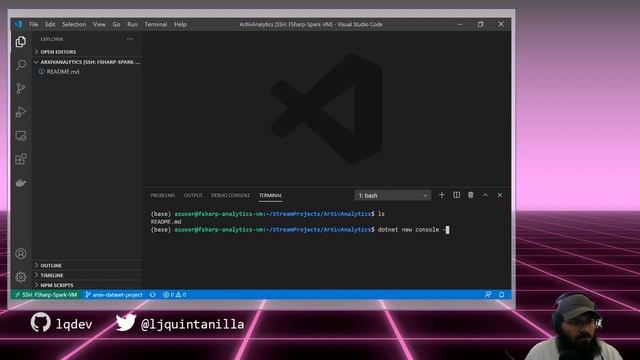
Task: Open the View menu
Action: click(x=99, y=24)
